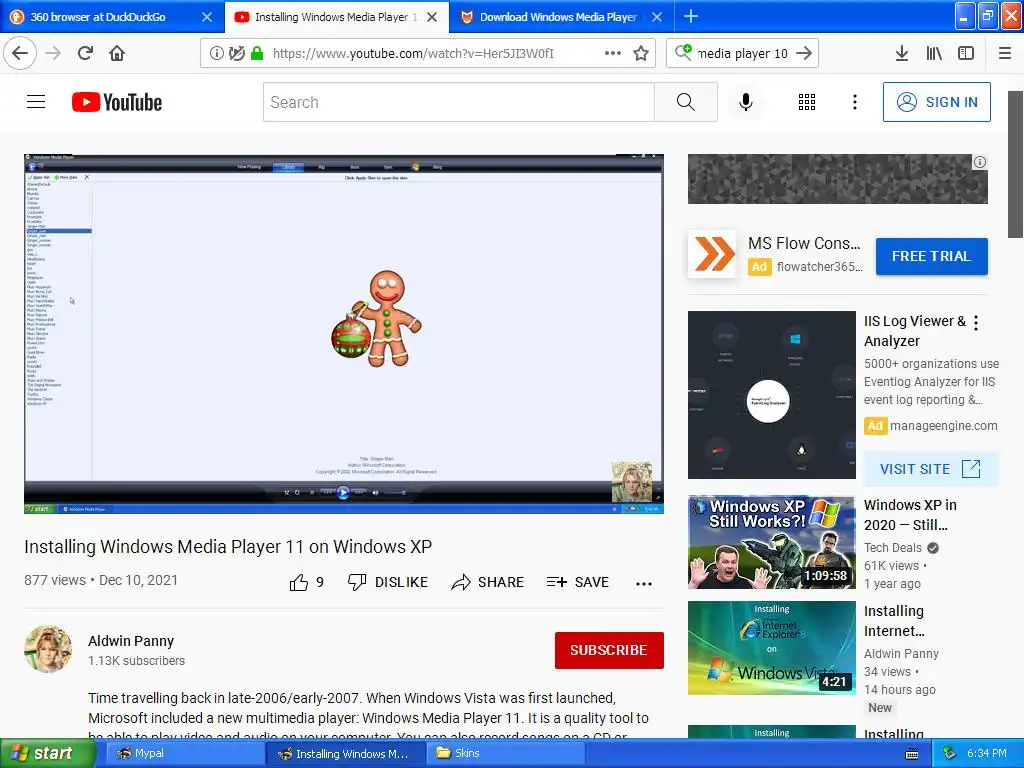1024x768 pixels.
Task: Click the taskbar keyboard icon
Action: click(912, 754)
